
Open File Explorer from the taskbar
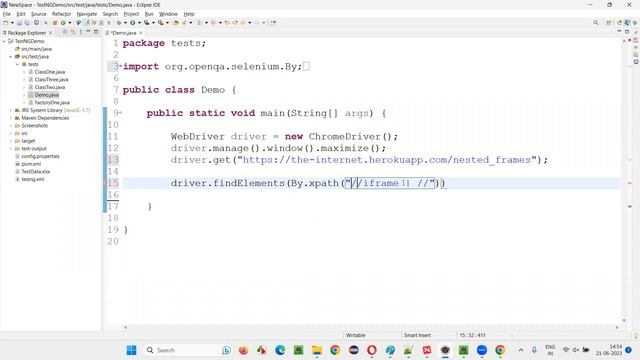317,350
